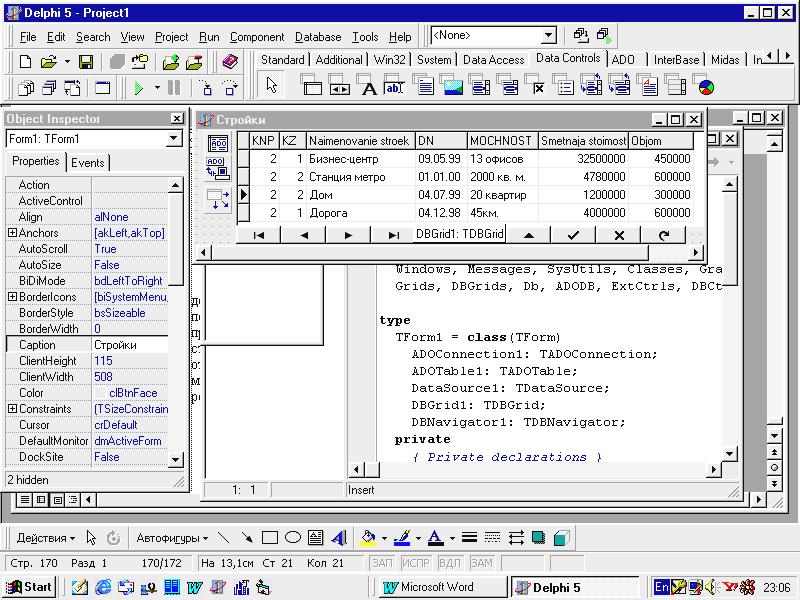
Task: Open the Project menu
Action: click(x=171, y=37)
